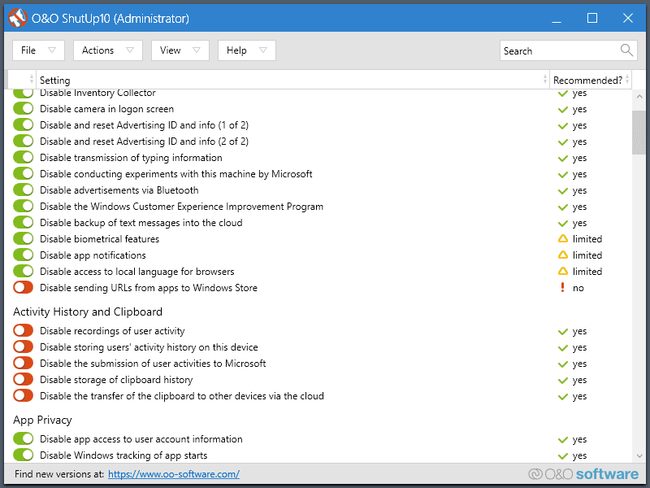Toggle Disable biometrical features
Screen dimensions: 650x488
23,238
